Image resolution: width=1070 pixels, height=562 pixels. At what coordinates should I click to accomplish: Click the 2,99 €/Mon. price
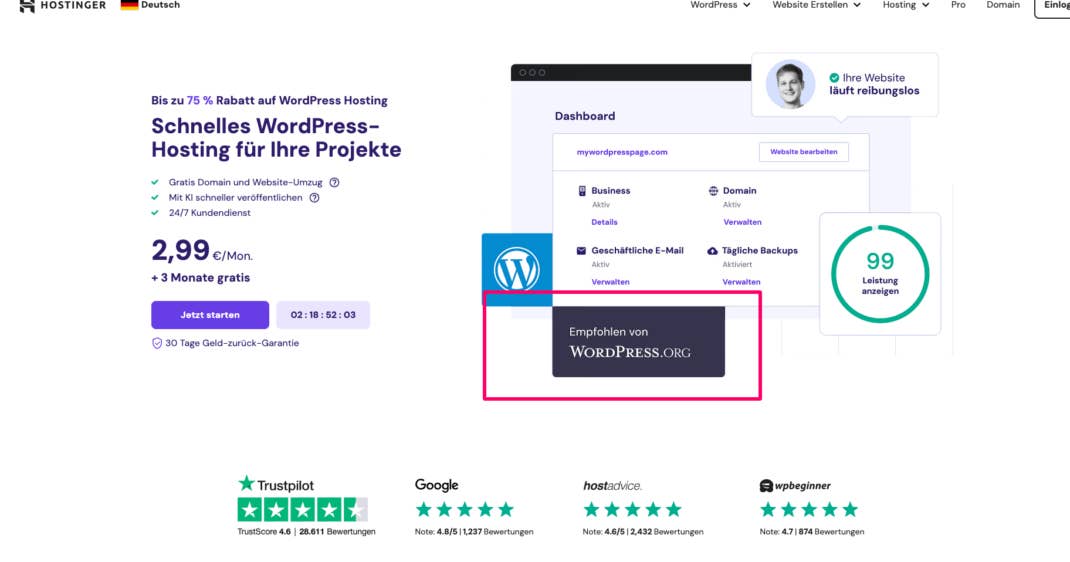pos(202,251)
